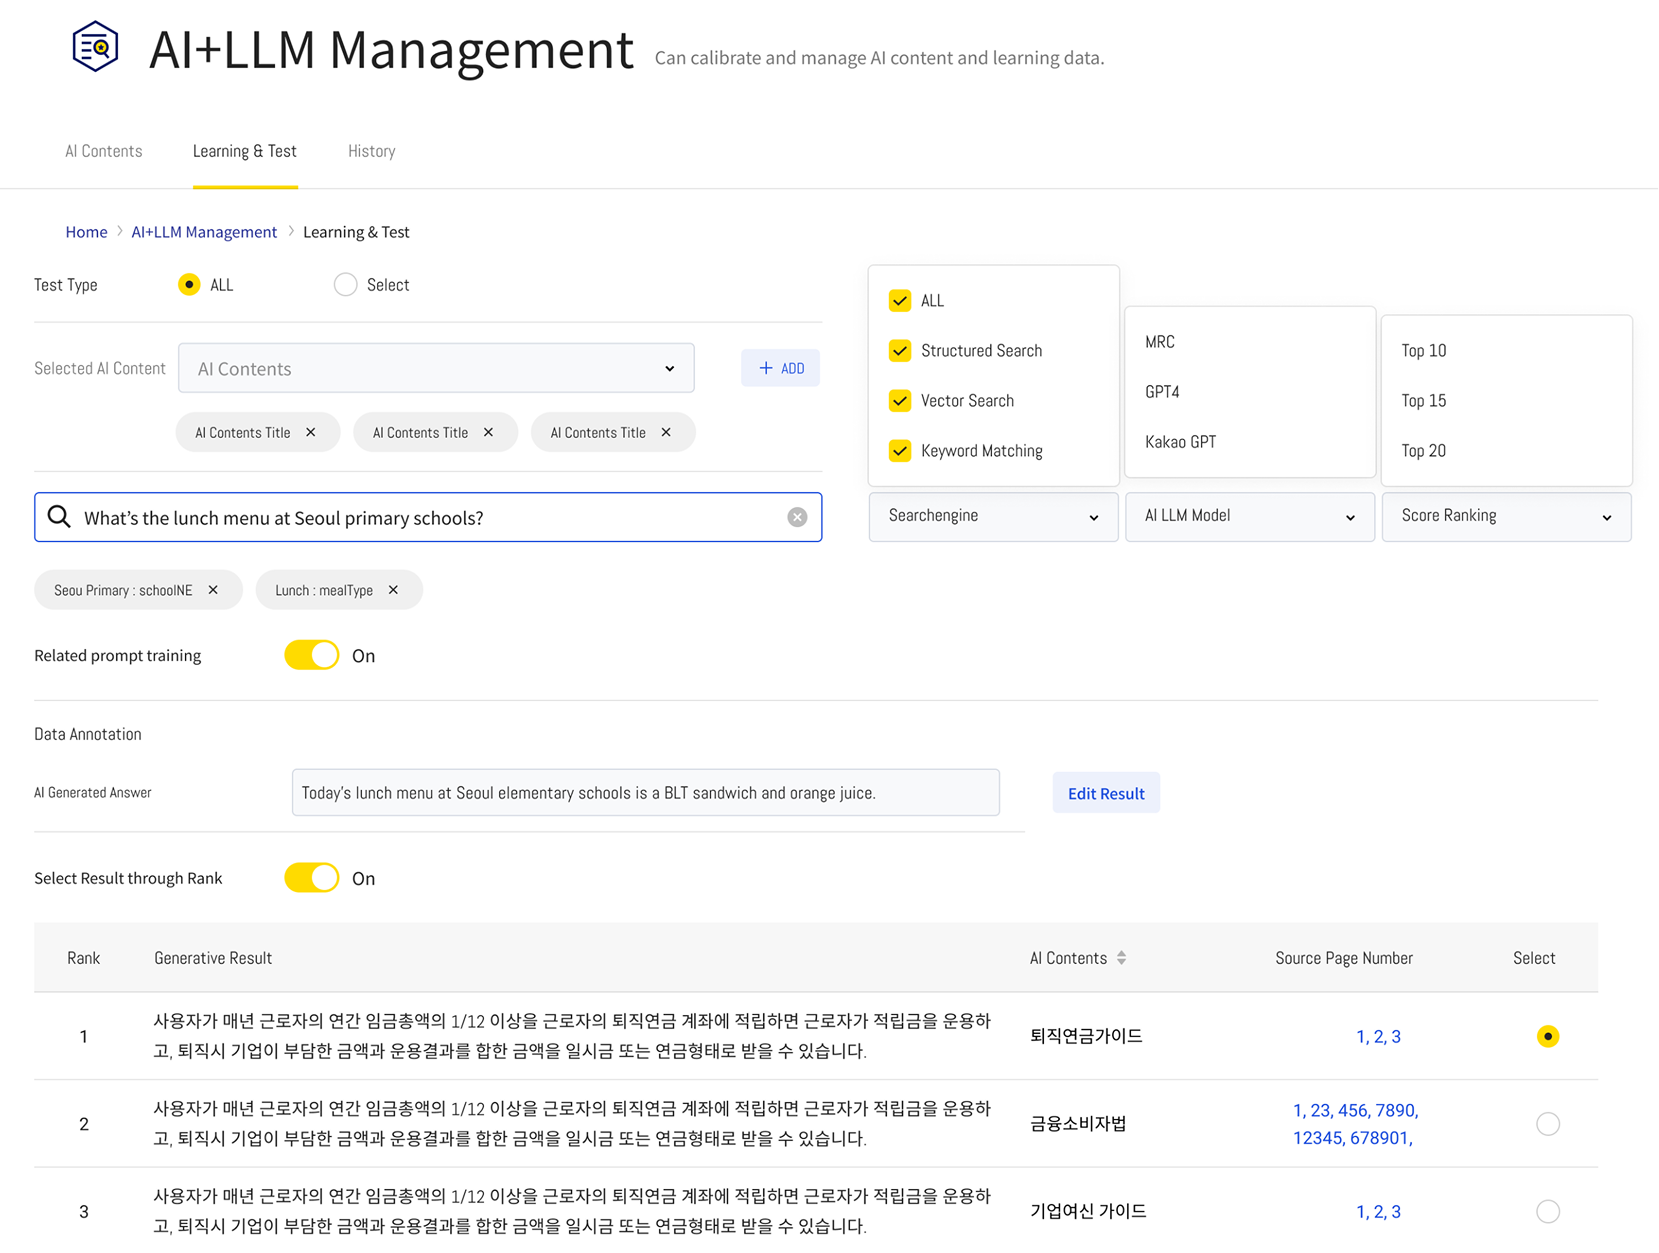The image size is (1659, 1253).
Task: Turn off Select Result through Rank switch
Action: click(312, 878)
